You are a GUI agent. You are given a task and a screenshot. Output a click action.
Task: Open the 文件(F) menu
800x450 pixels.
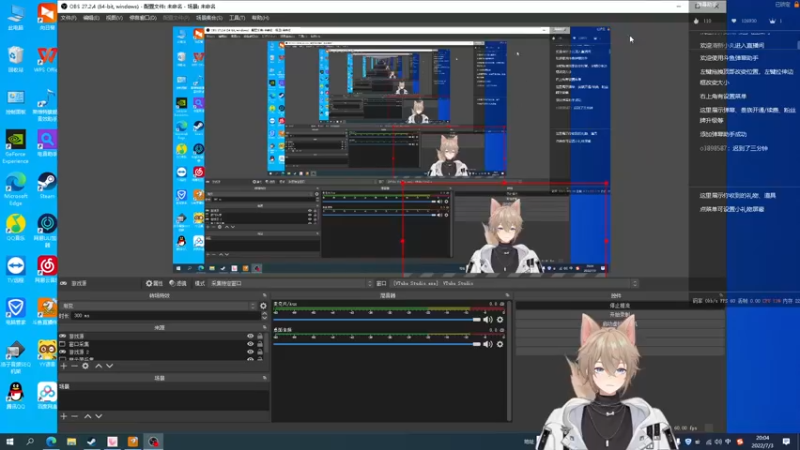[x=68, y=18]
